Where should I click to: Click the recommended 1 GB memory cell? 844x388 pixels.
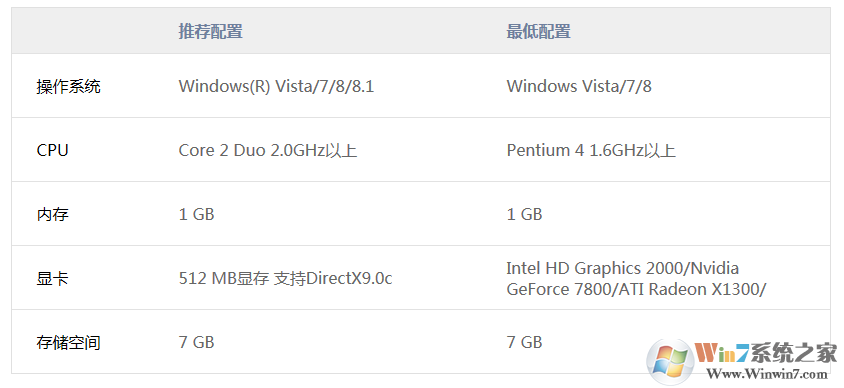click(196, 214)
